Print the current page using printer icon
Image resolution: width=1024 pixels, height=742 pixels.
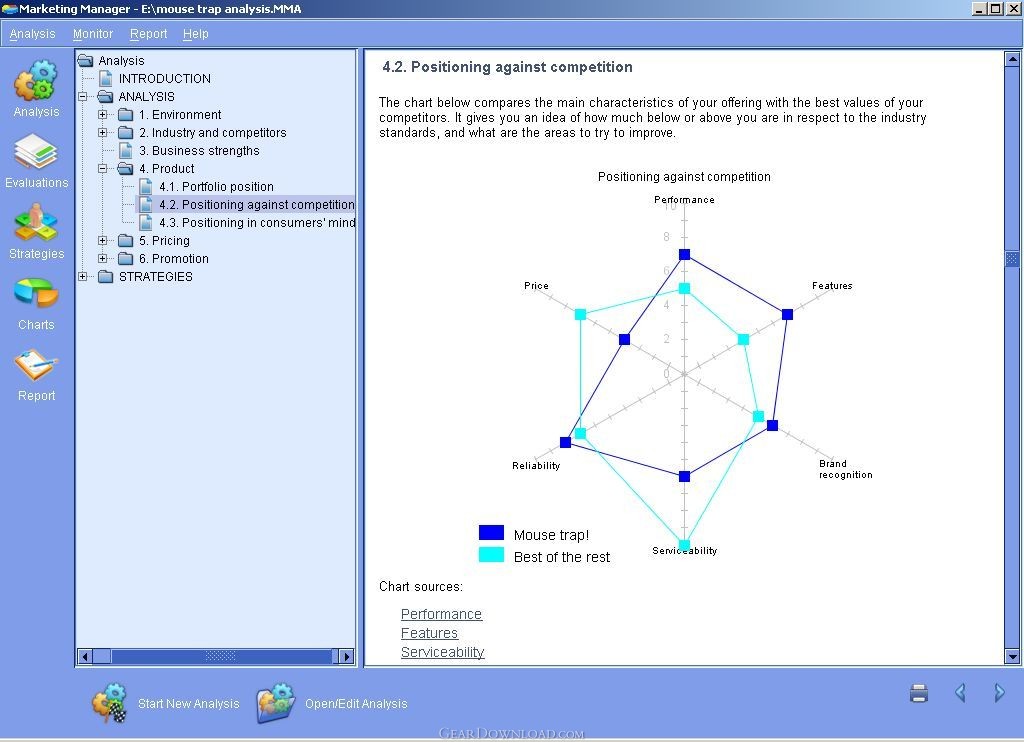point(919,692)
